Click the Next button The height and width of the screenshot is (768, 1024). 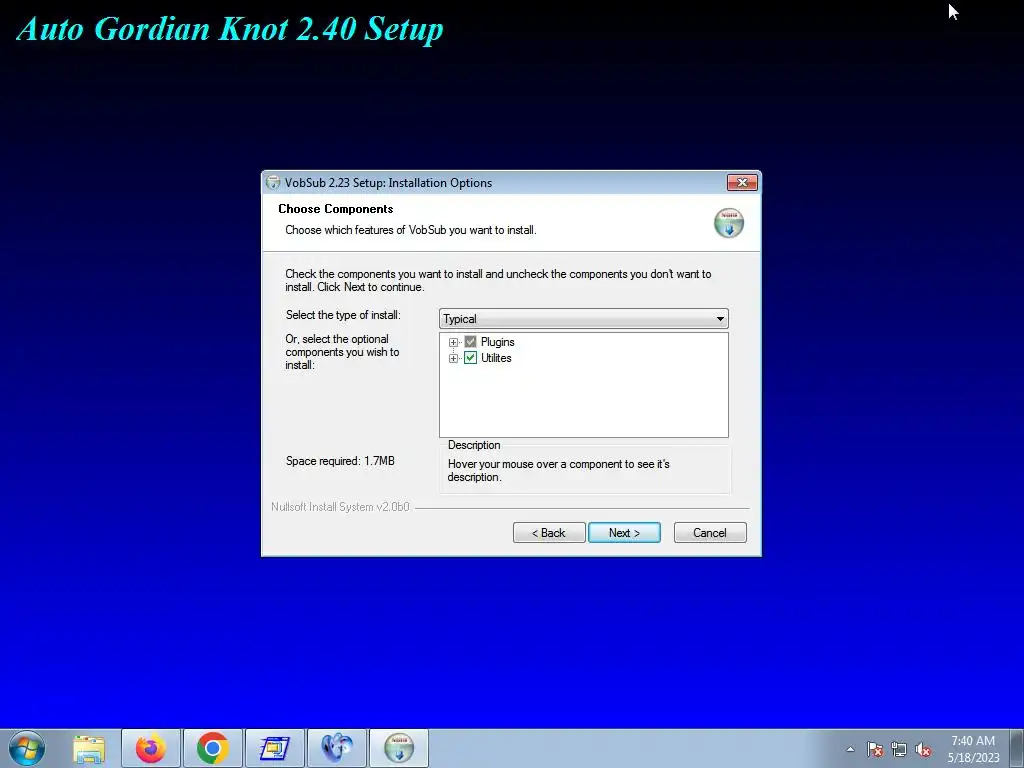pyautogui.click(x=624, y=532)
